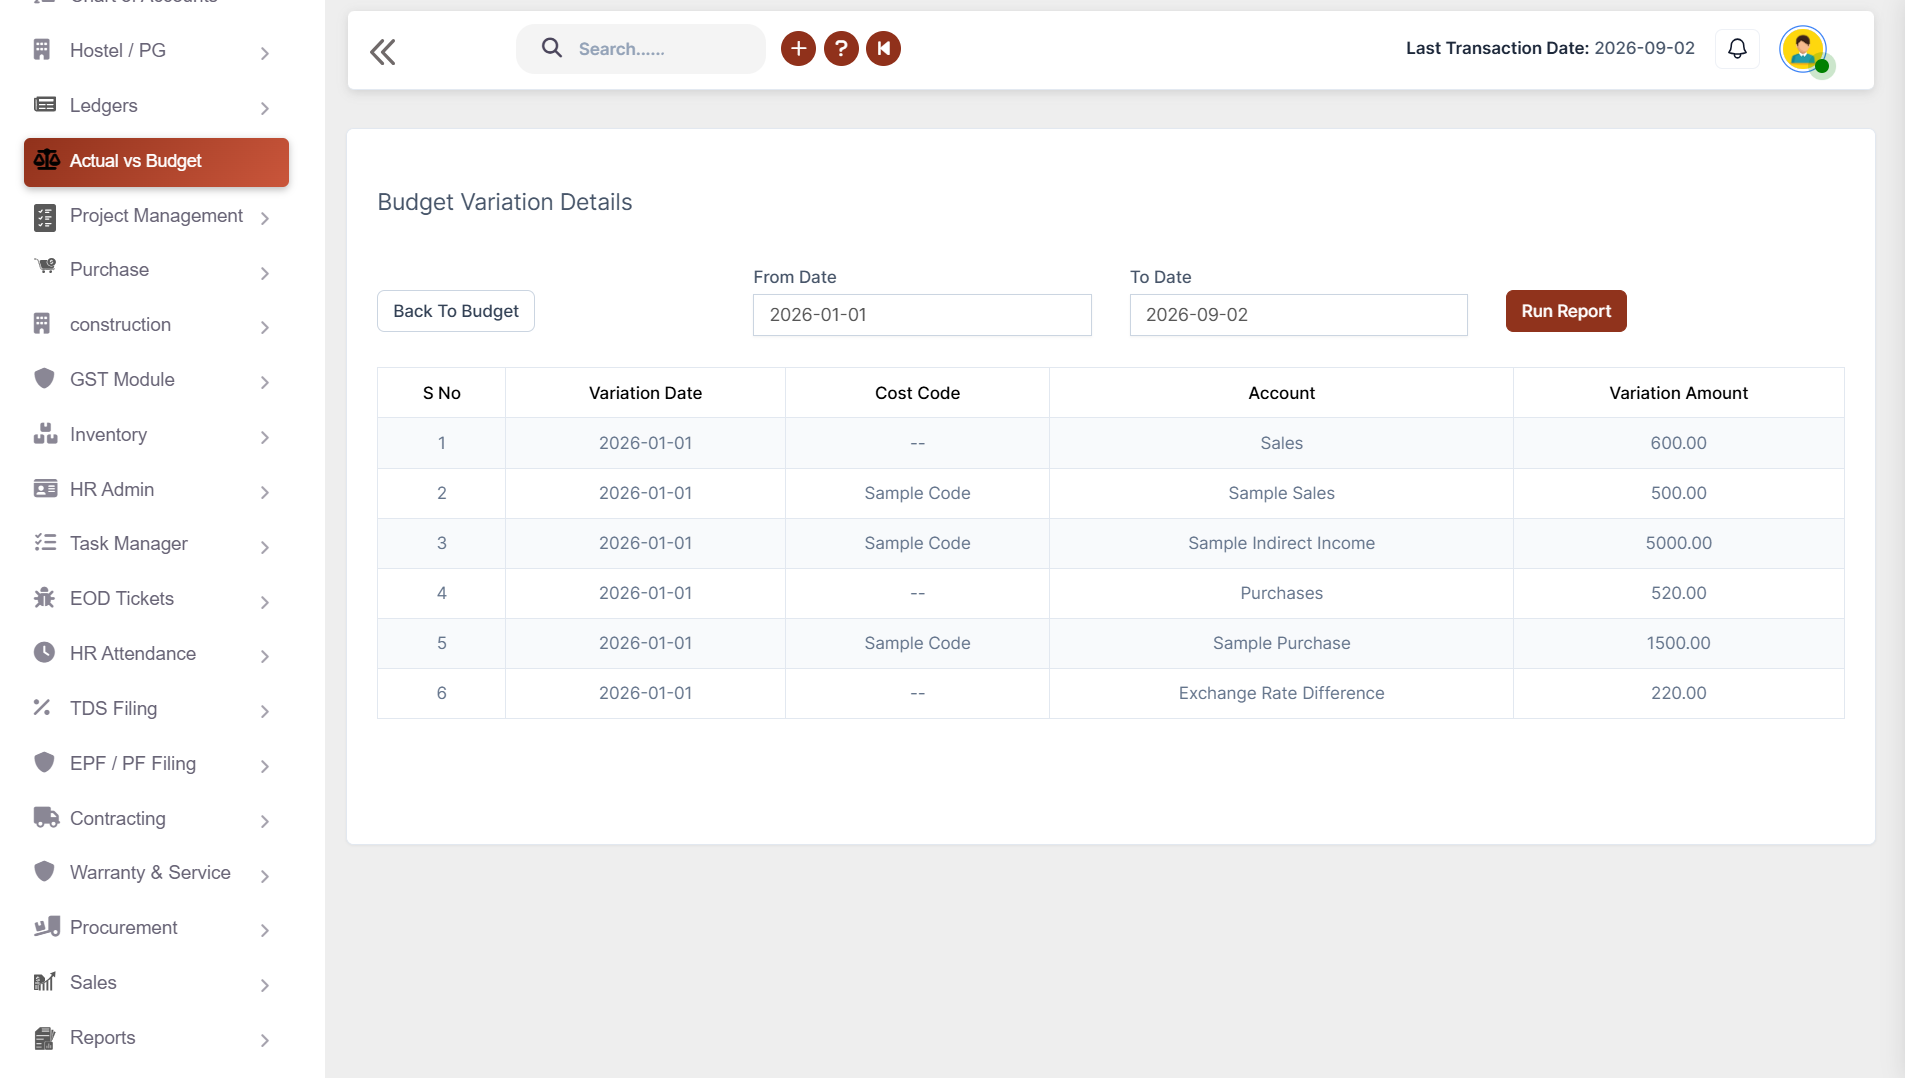The height and width of the screenshot is (1078, 1905).
Task: Click the Contracting truck icon
Action: point(46,818)
